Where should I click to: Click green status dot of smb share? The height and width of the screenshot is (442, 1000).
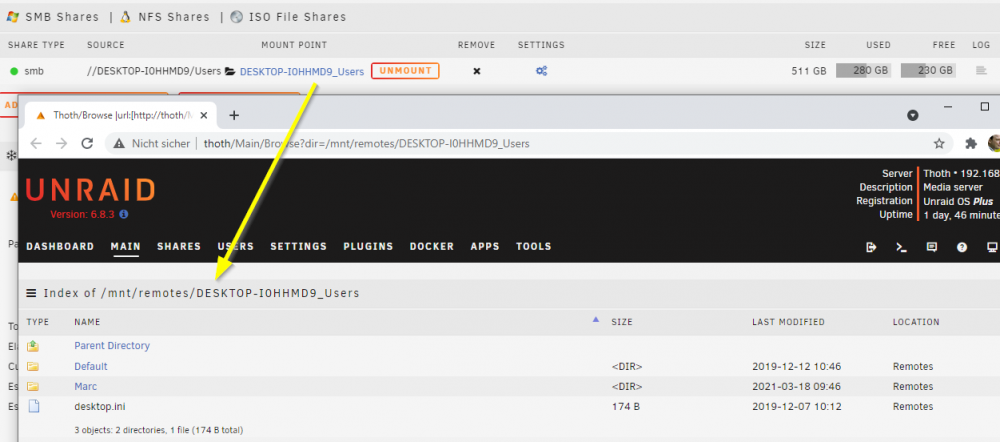click(x=14, y=71)
